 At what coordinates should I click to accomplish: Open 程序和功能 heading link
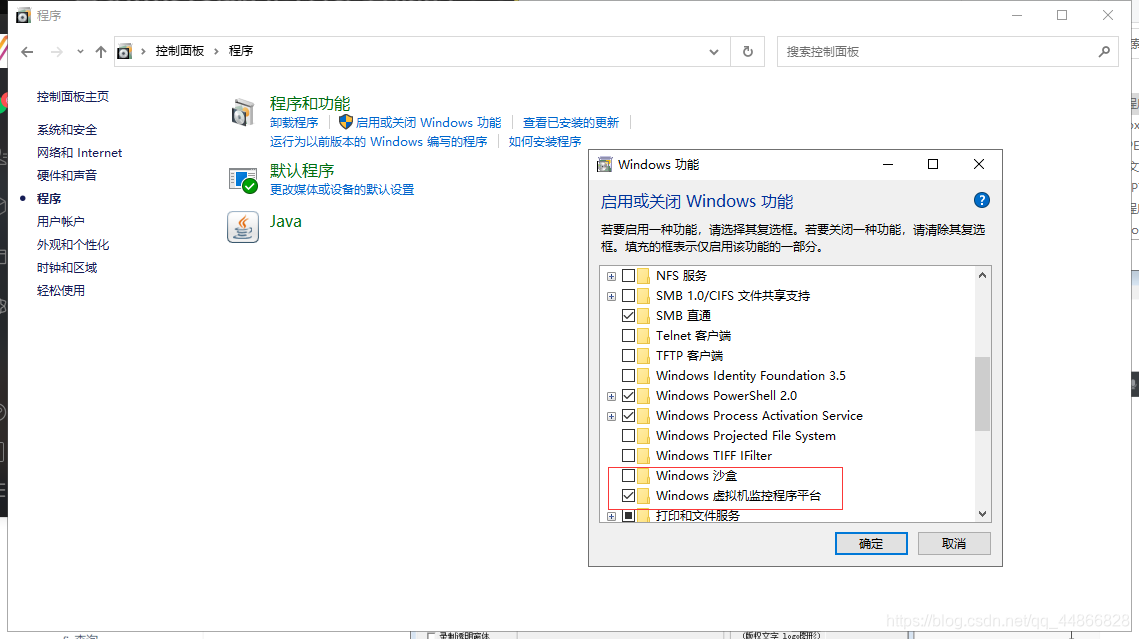(x=310, y=104)
